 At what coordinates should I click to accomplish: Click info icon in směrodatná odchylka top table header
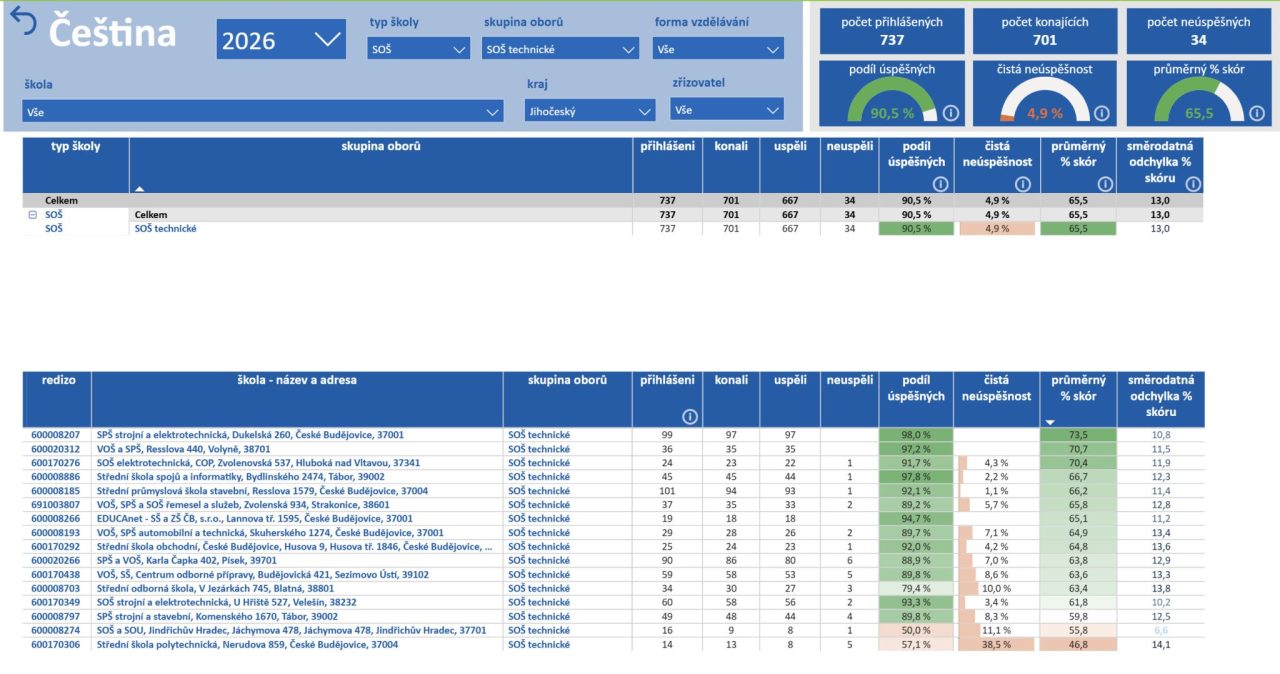click(x=1193, y=184)
